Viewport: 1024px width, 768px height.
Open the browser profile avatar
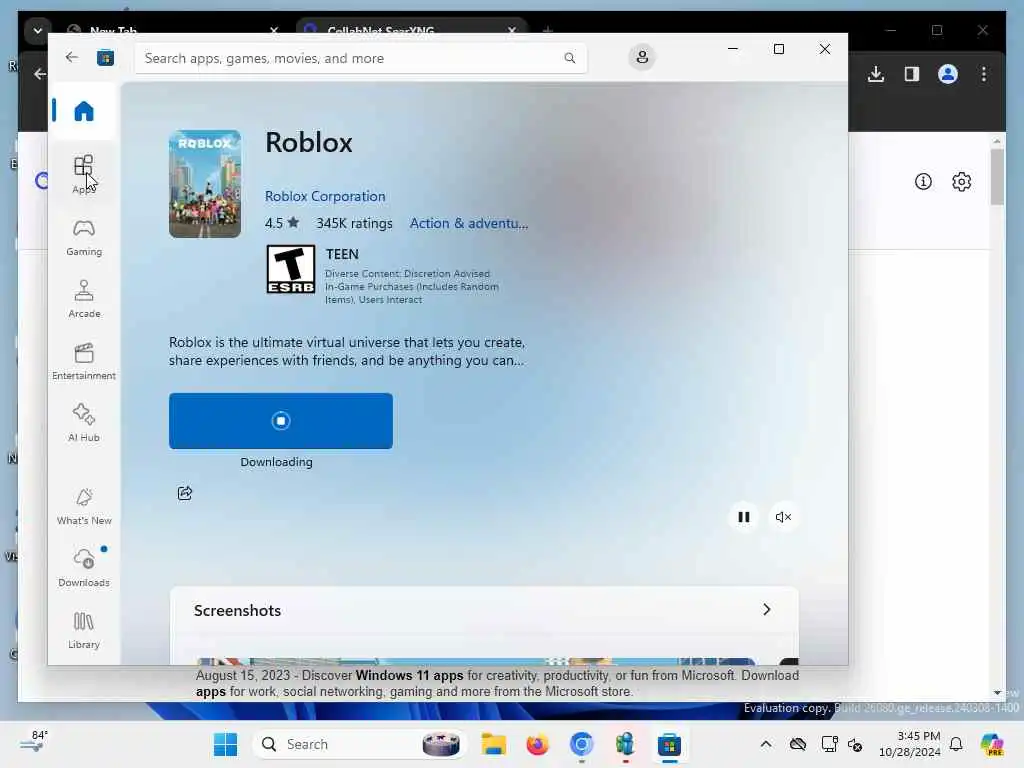coord(948,74)
